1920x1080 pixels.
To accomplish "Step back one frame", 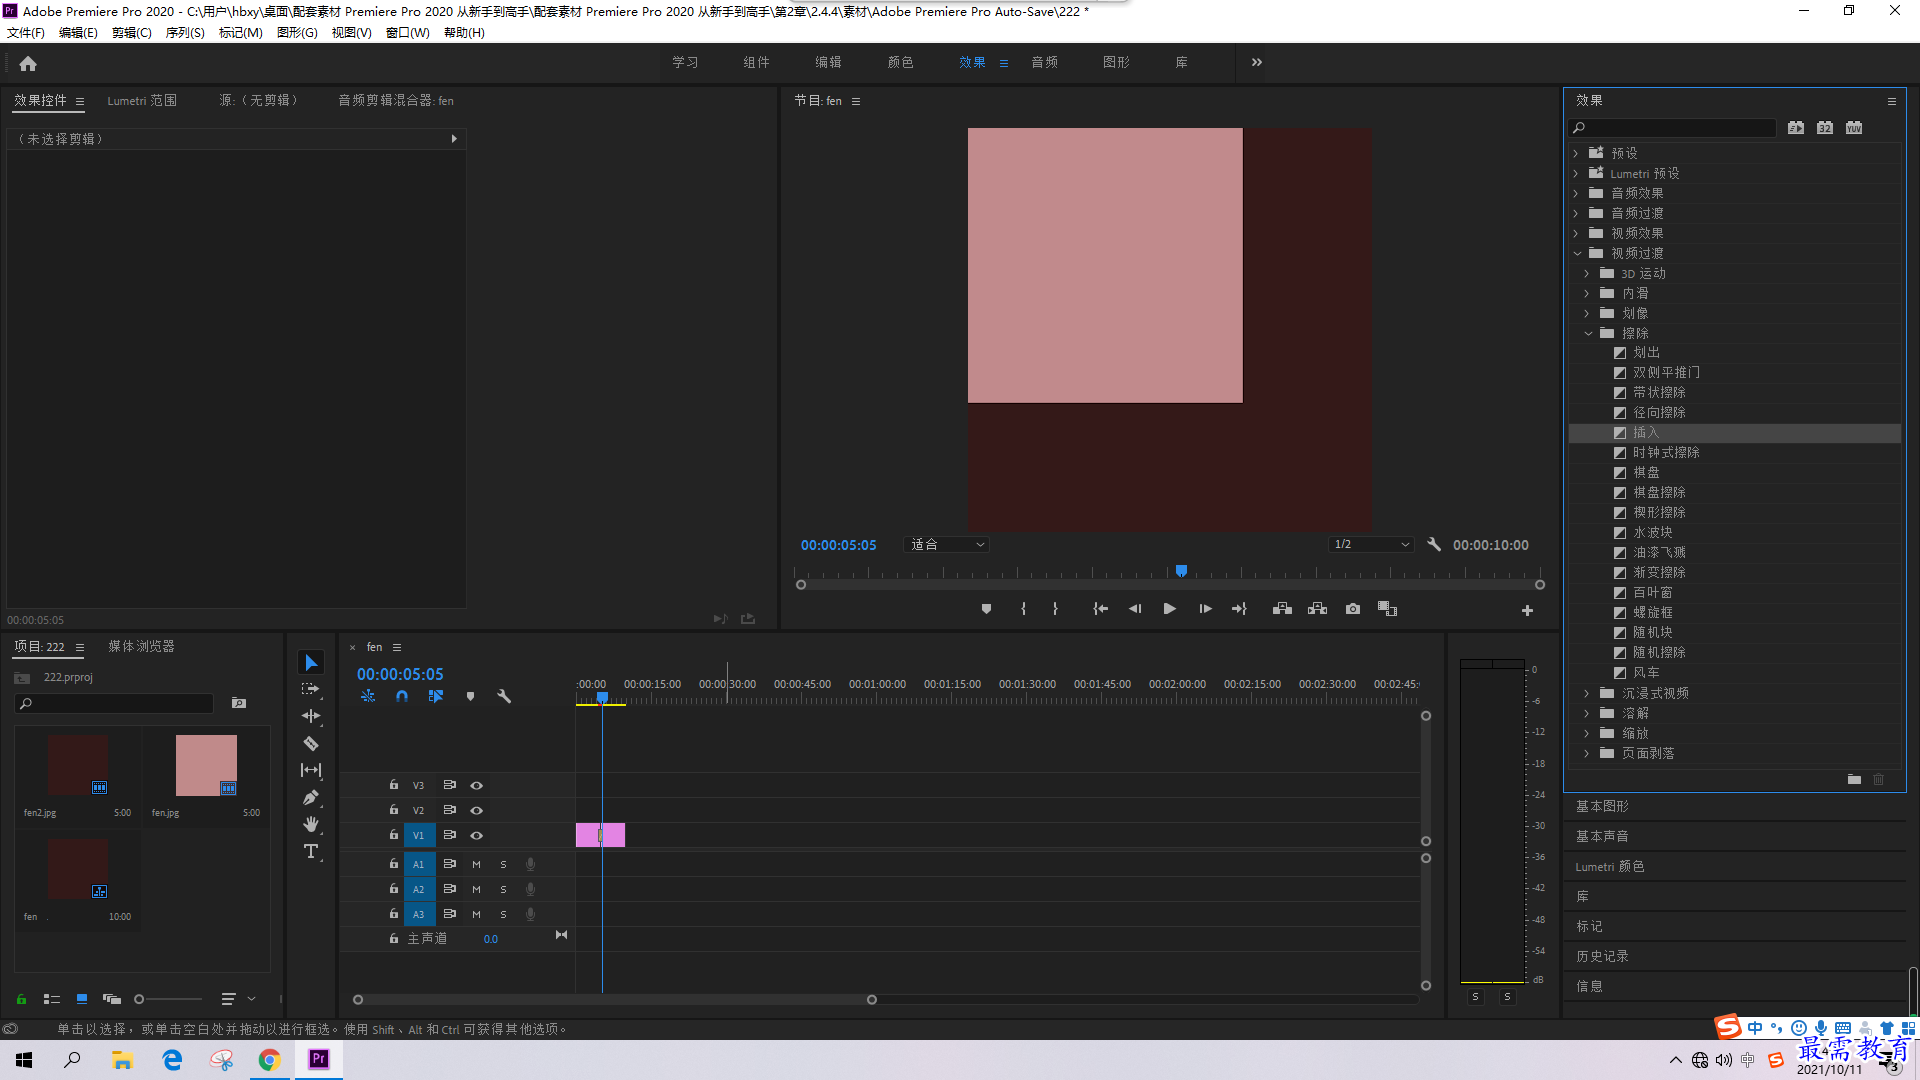I will point(1135,609).
